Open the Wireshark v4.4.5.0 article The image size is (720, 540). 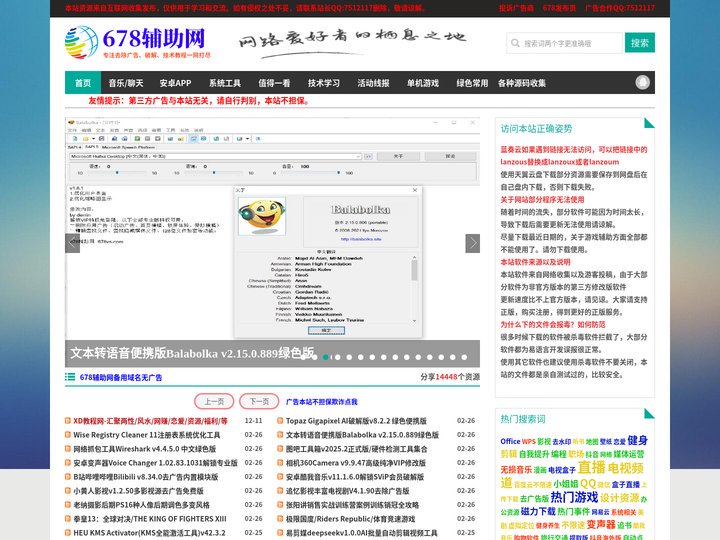[x=145, y=449]
